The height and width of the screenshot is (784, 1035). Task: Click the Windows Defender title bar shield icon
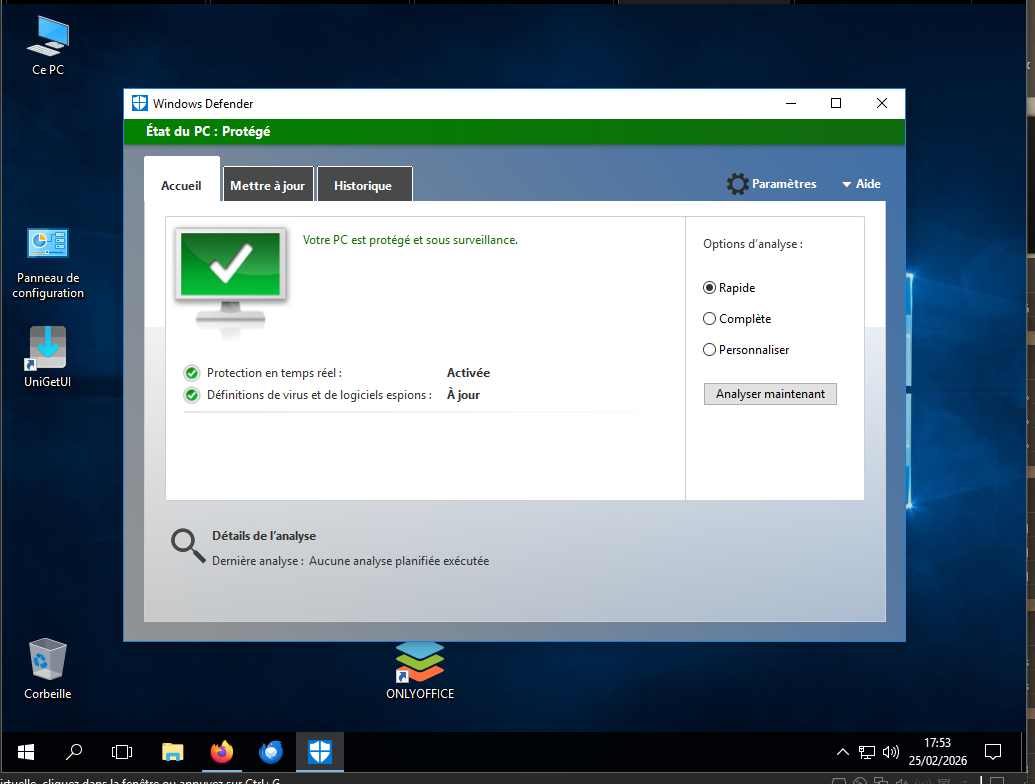tap(139, 104)
